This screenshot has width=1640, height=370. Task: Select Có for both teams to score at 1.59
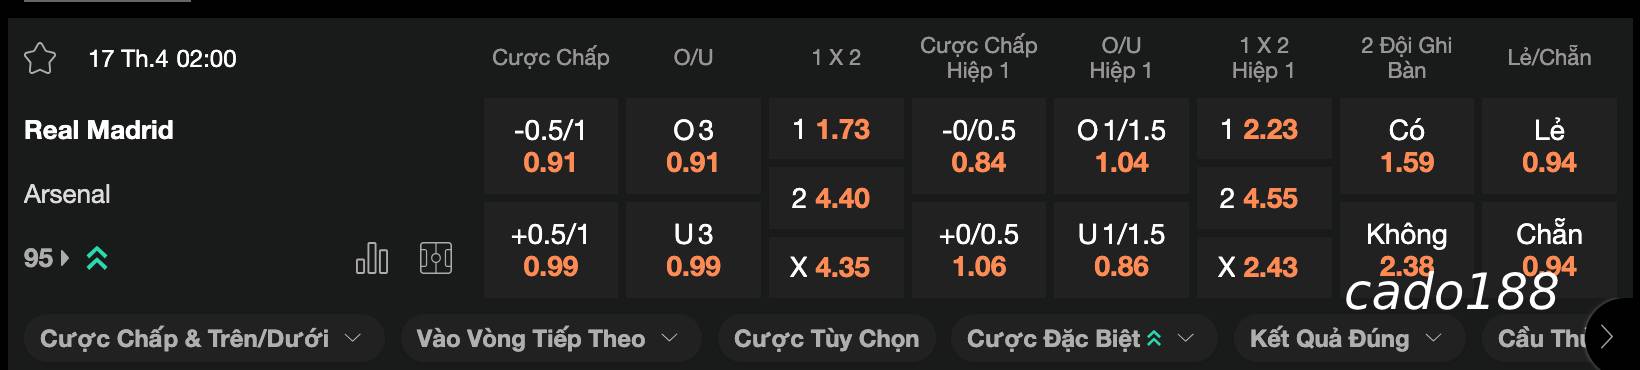tap(1406, 146)
